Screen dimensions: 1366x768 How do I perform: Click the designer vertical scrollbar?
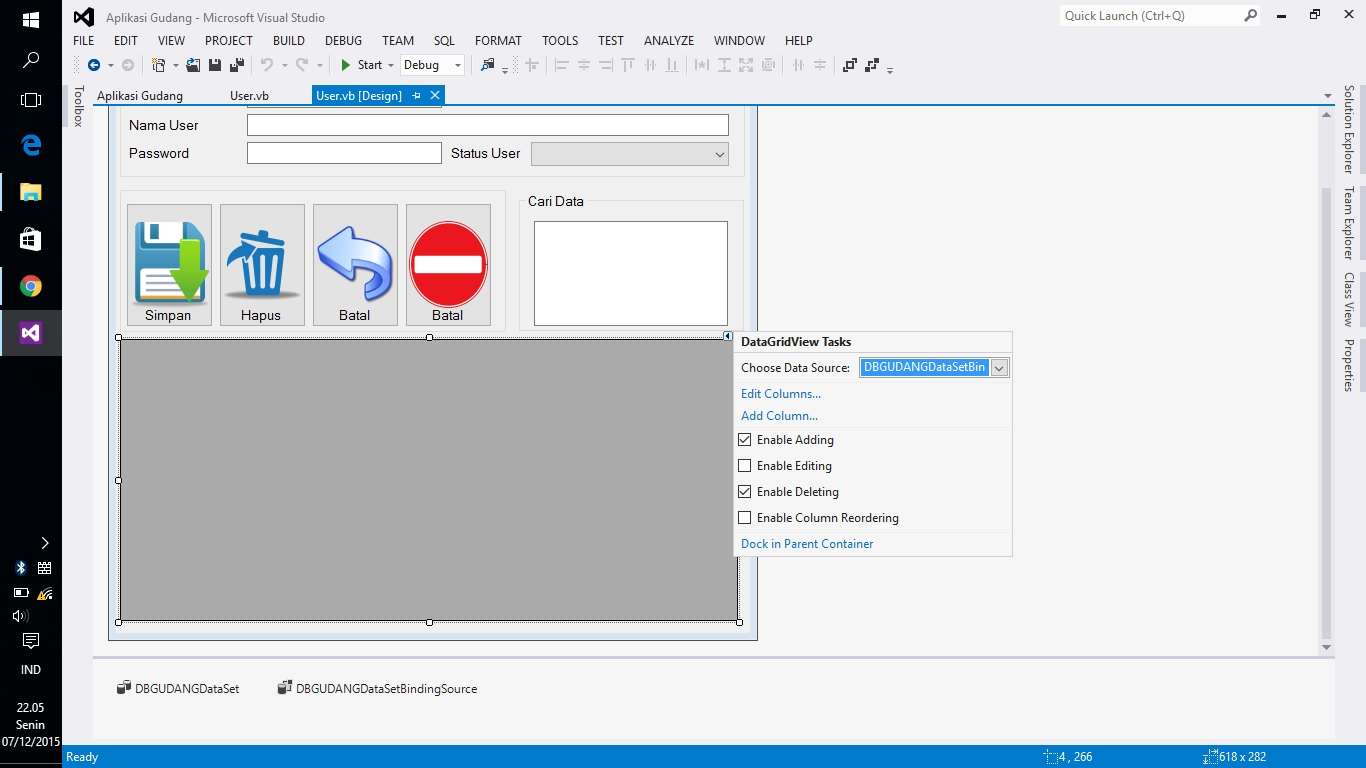pos(1327,380)
